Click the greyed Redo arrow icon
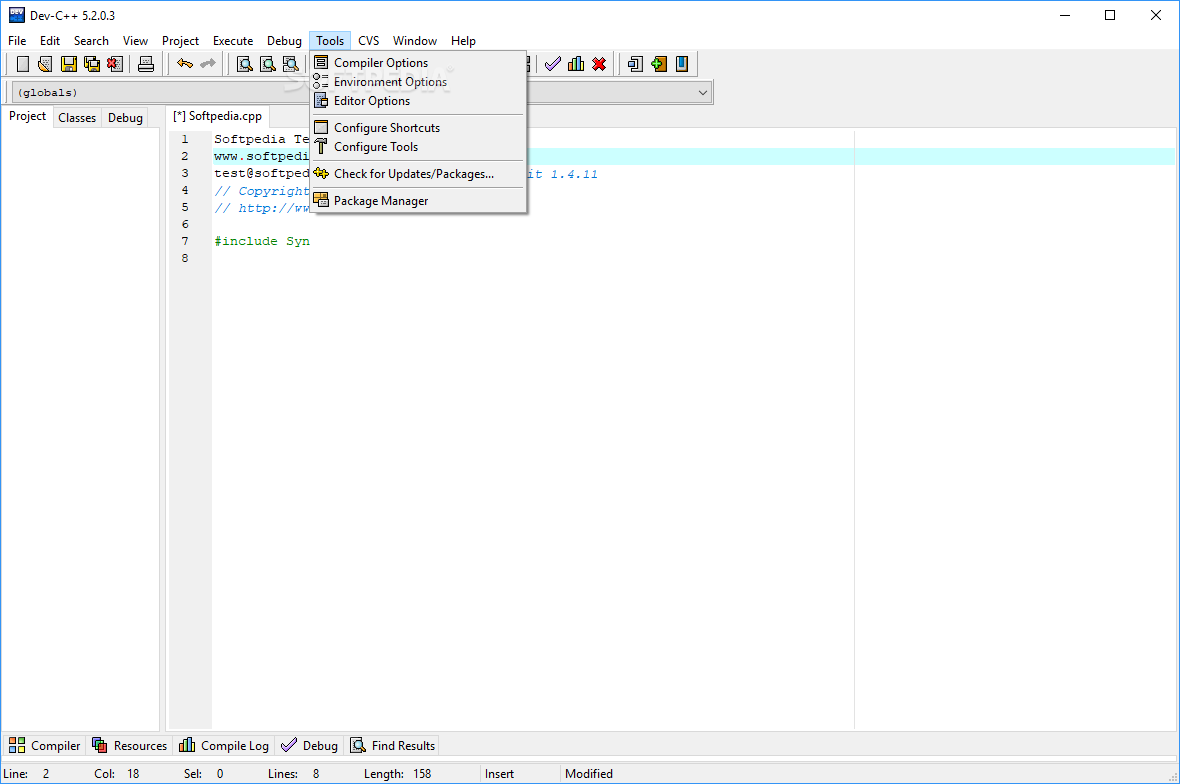 [208, 64]
